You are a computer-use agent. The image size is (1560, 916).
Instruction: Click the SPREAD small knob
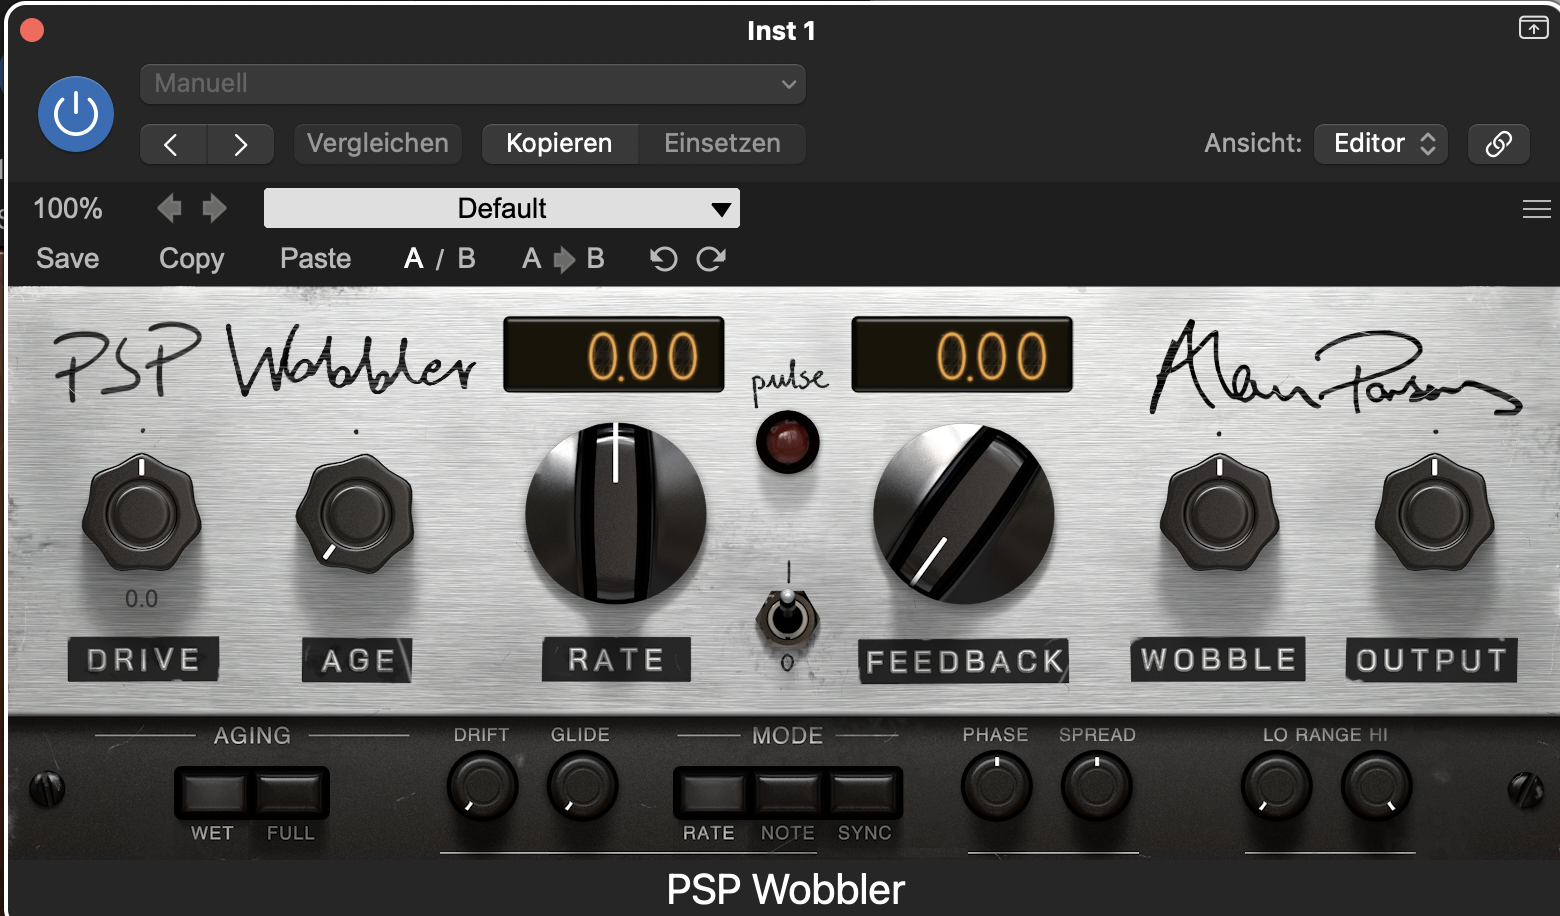point(1096,785)
